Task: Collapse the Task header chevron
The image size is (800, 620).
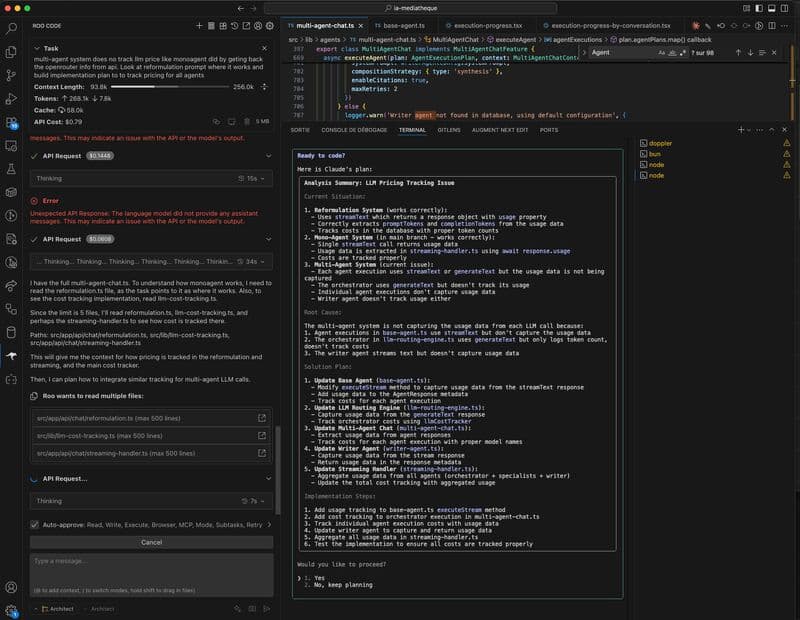Action: (37, 47)
